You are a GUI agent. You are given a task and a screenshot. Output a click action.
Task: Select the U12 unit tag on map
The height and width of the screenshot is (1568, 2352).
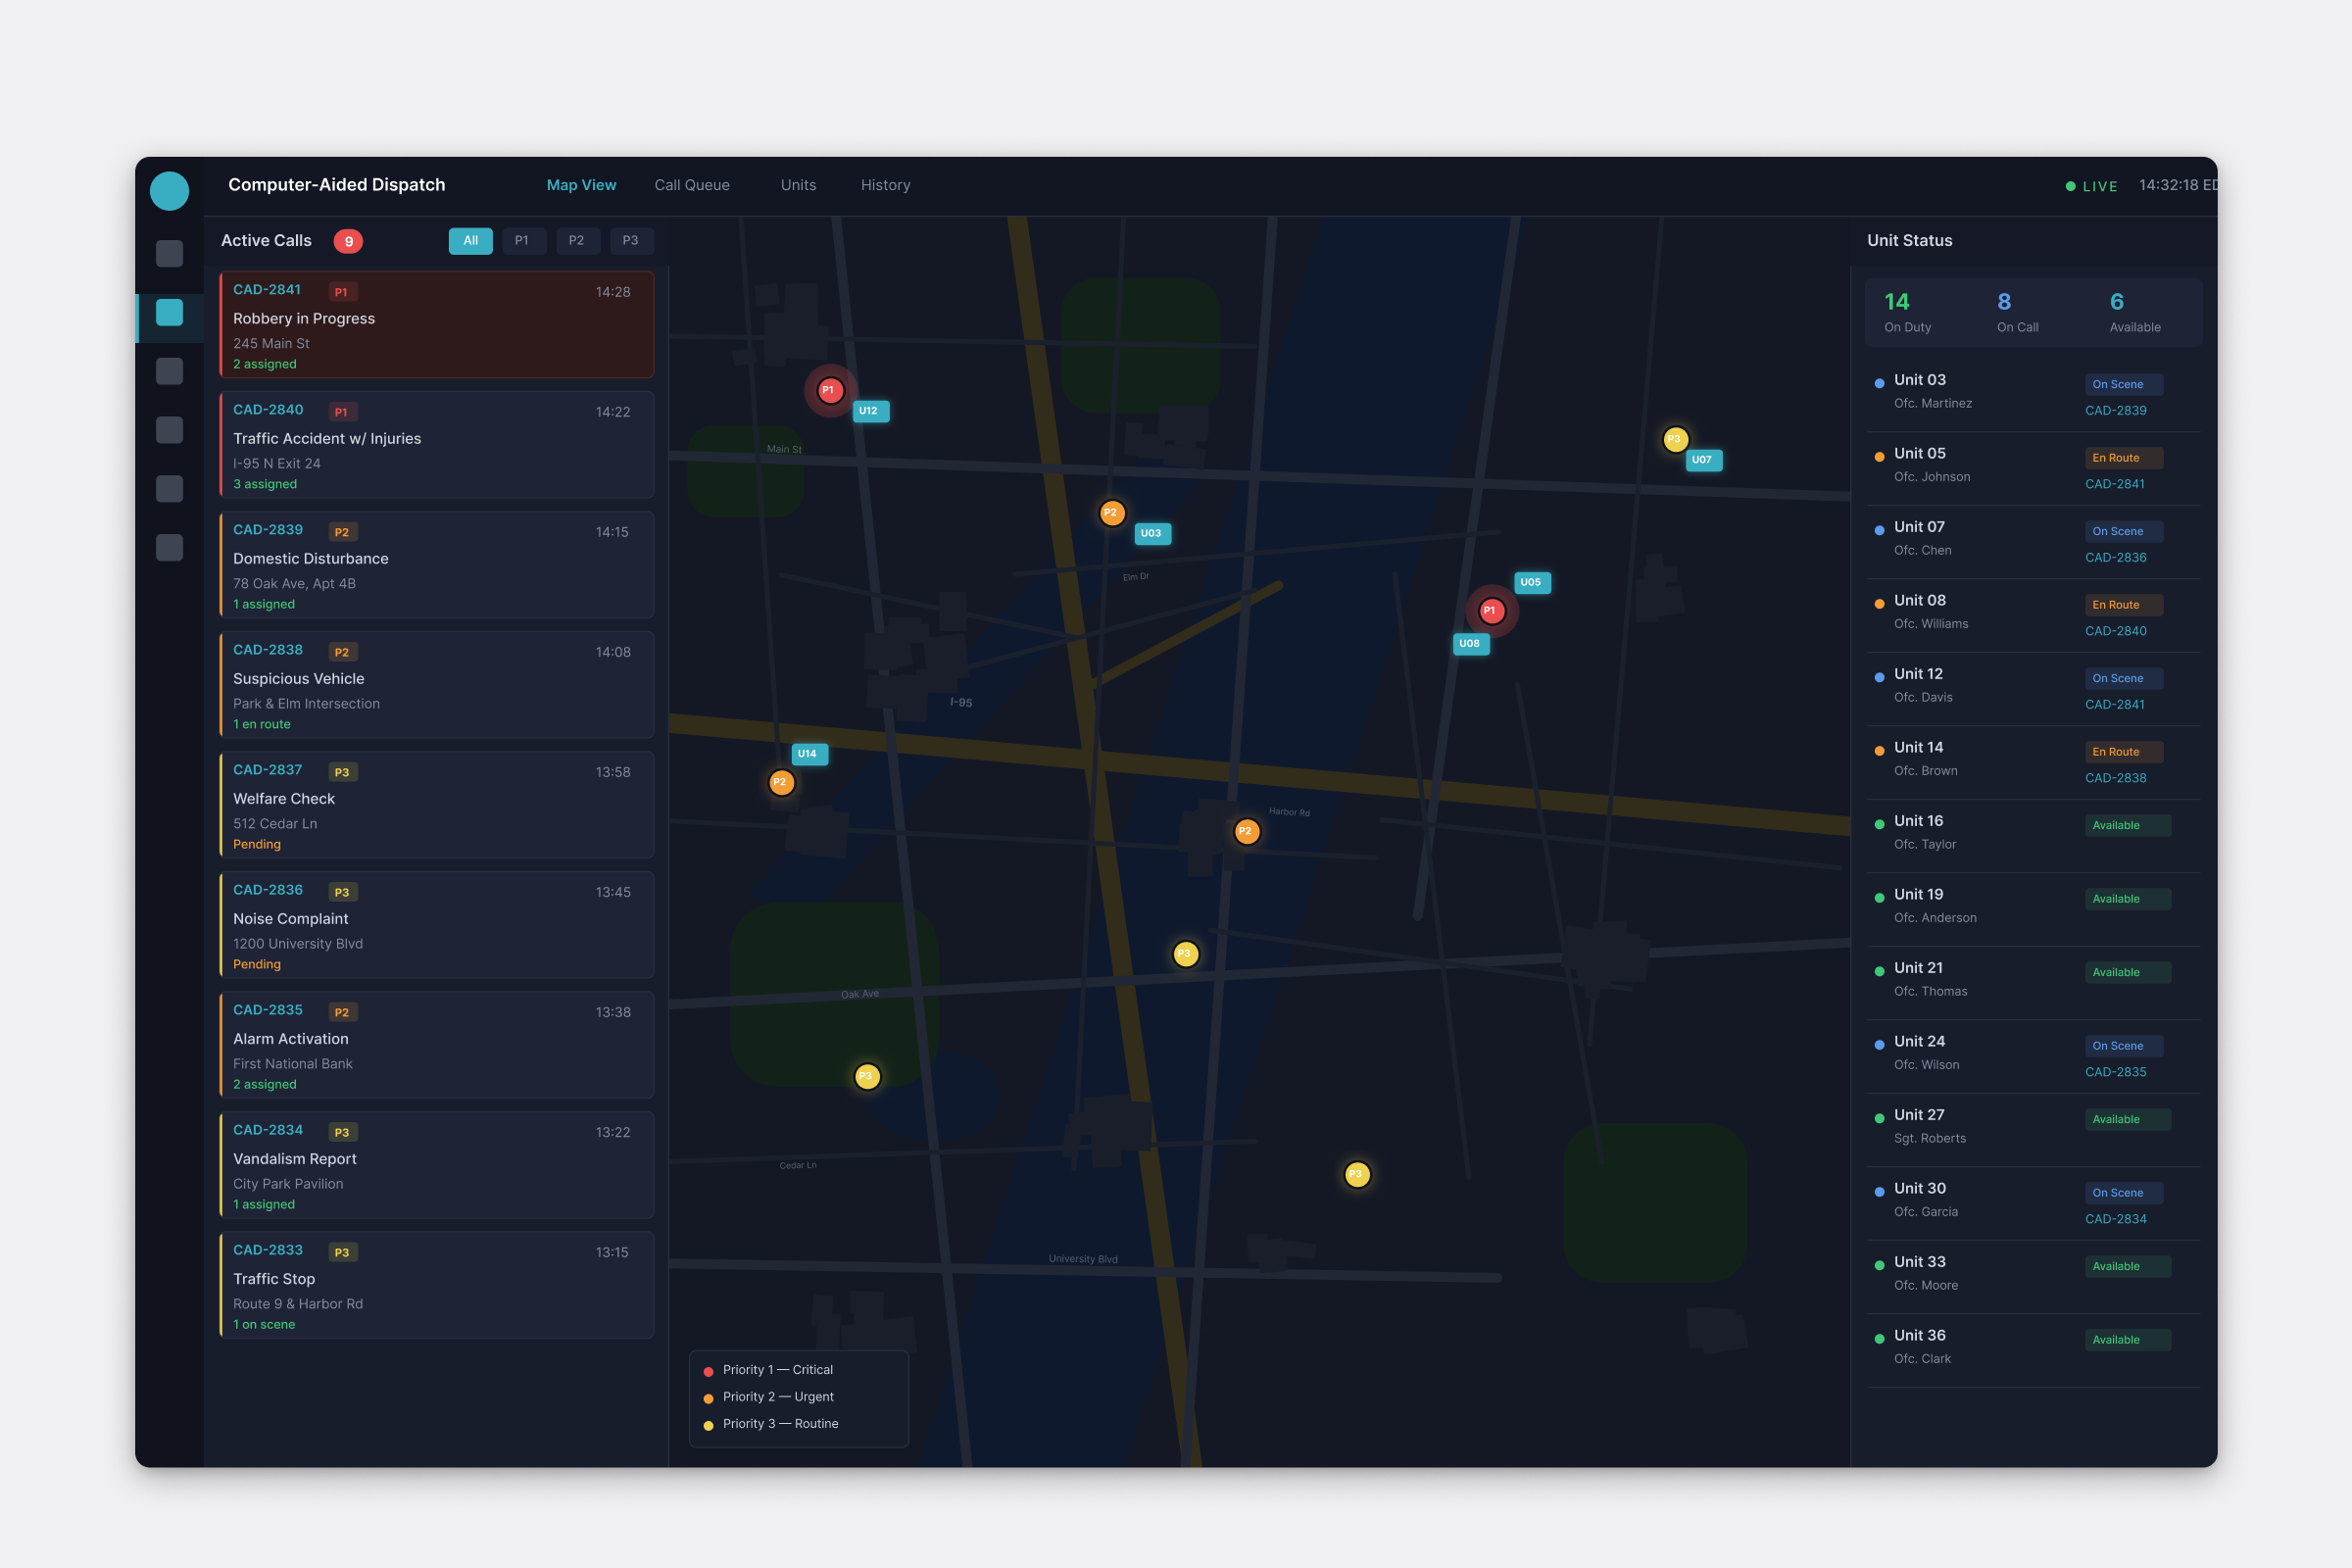coord(870,411)
